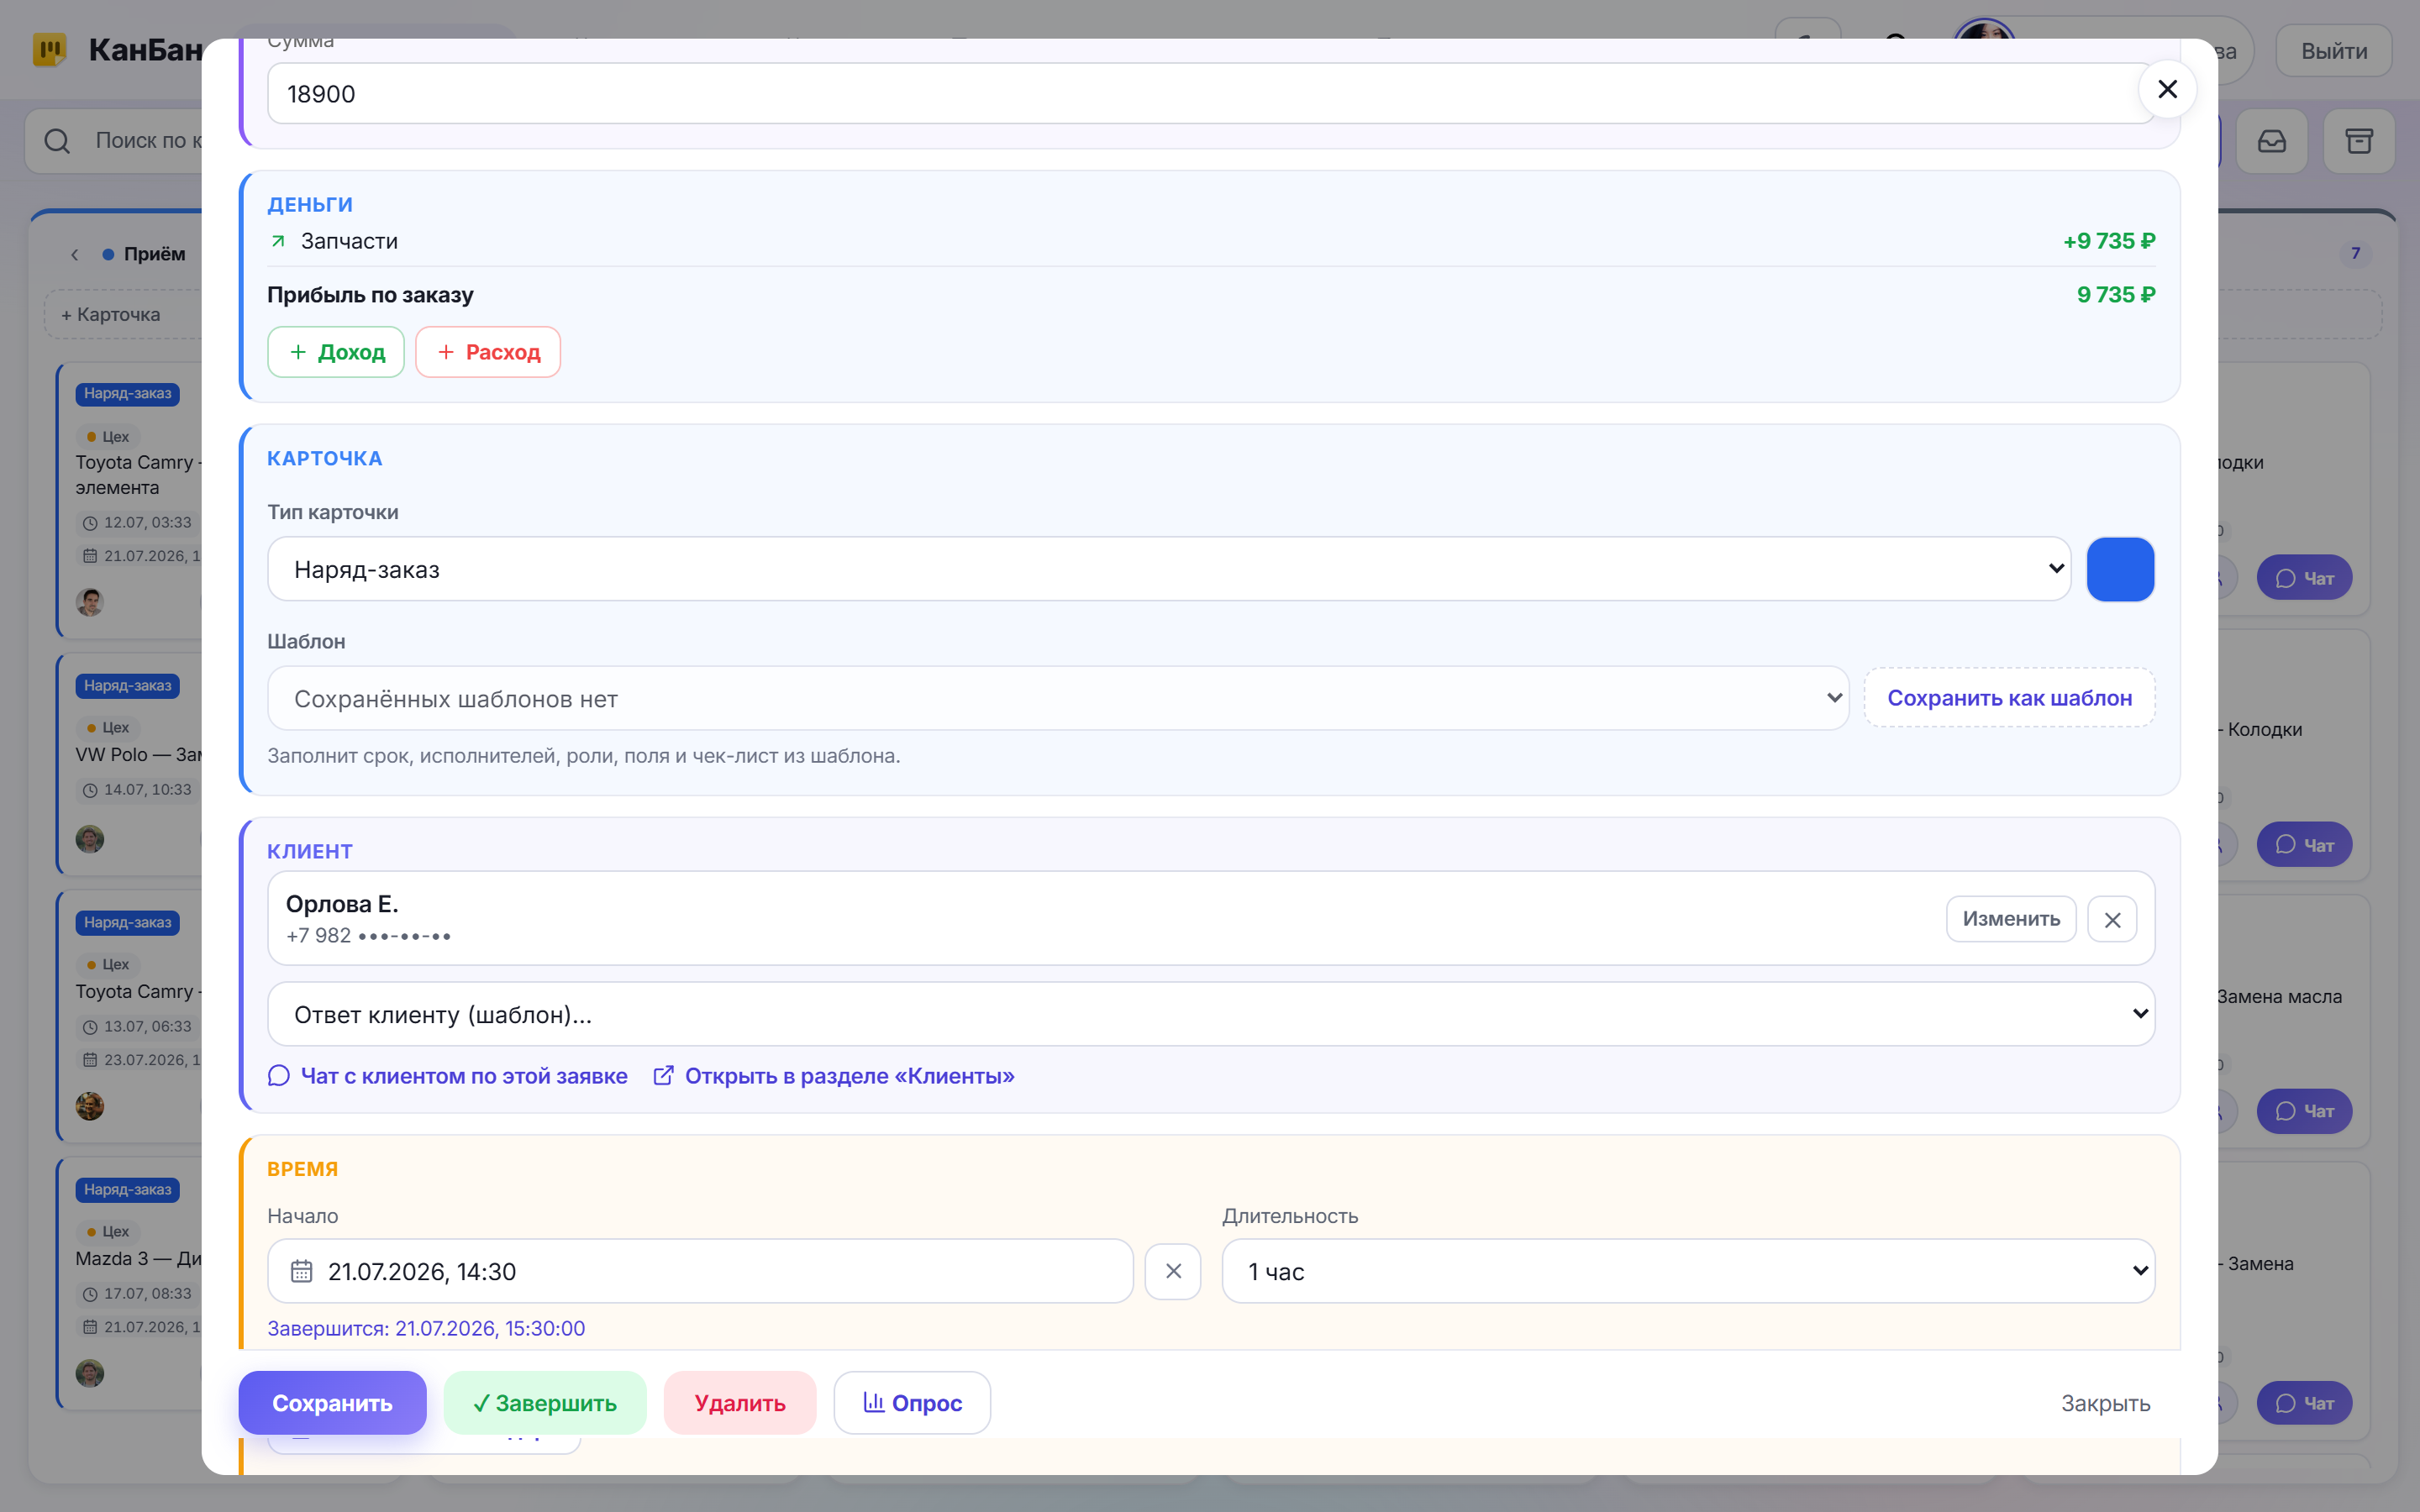Remove client Орлова Е. with X icon
The width and height of the screenshot is (2420, 1512).
coord(2112,919)
